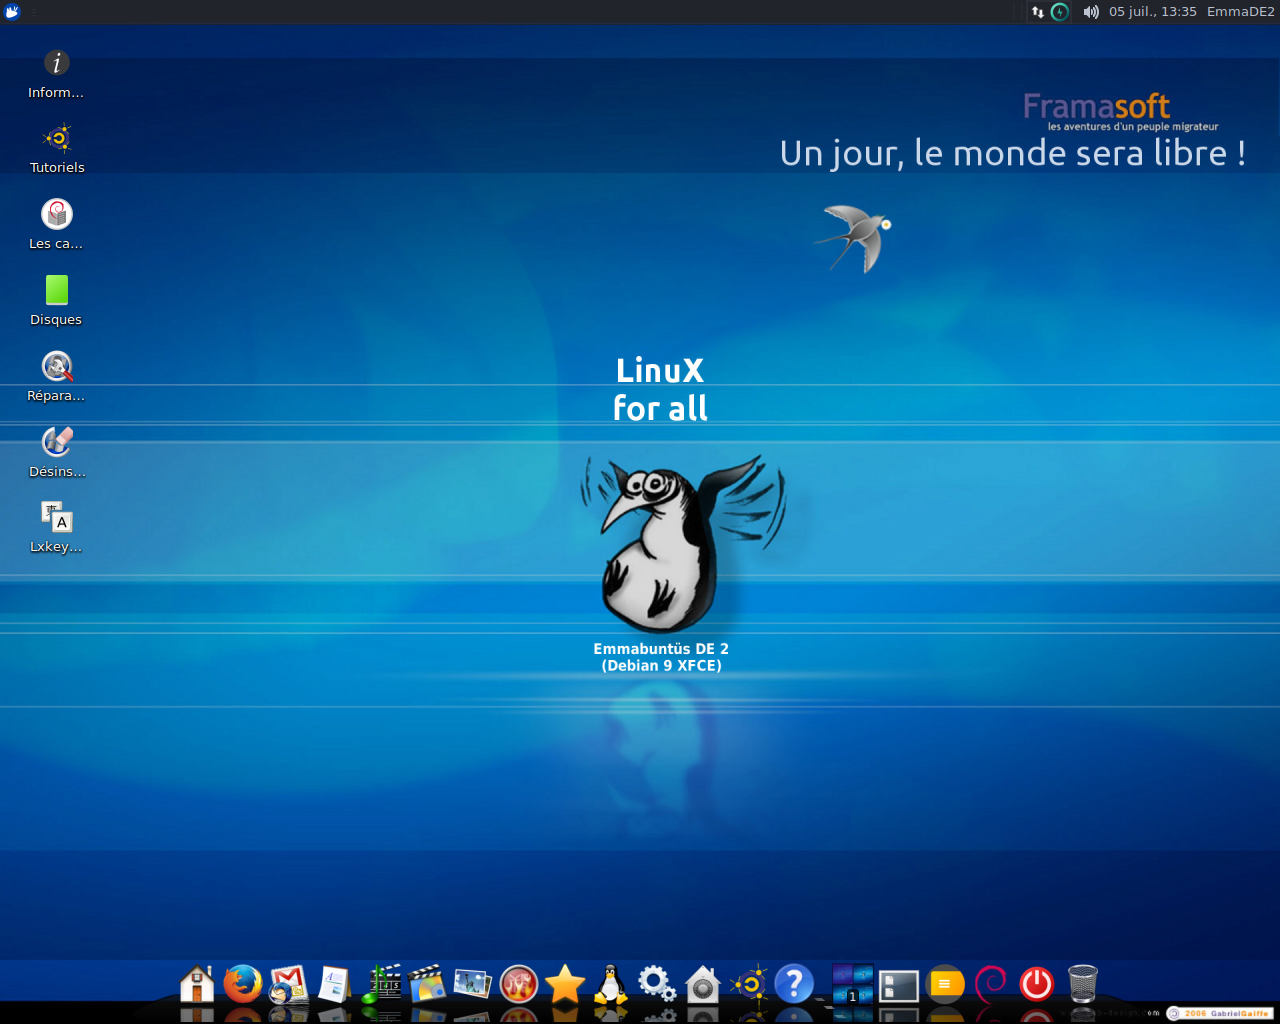Open the Information desktop shortcut

coord(56,75)
